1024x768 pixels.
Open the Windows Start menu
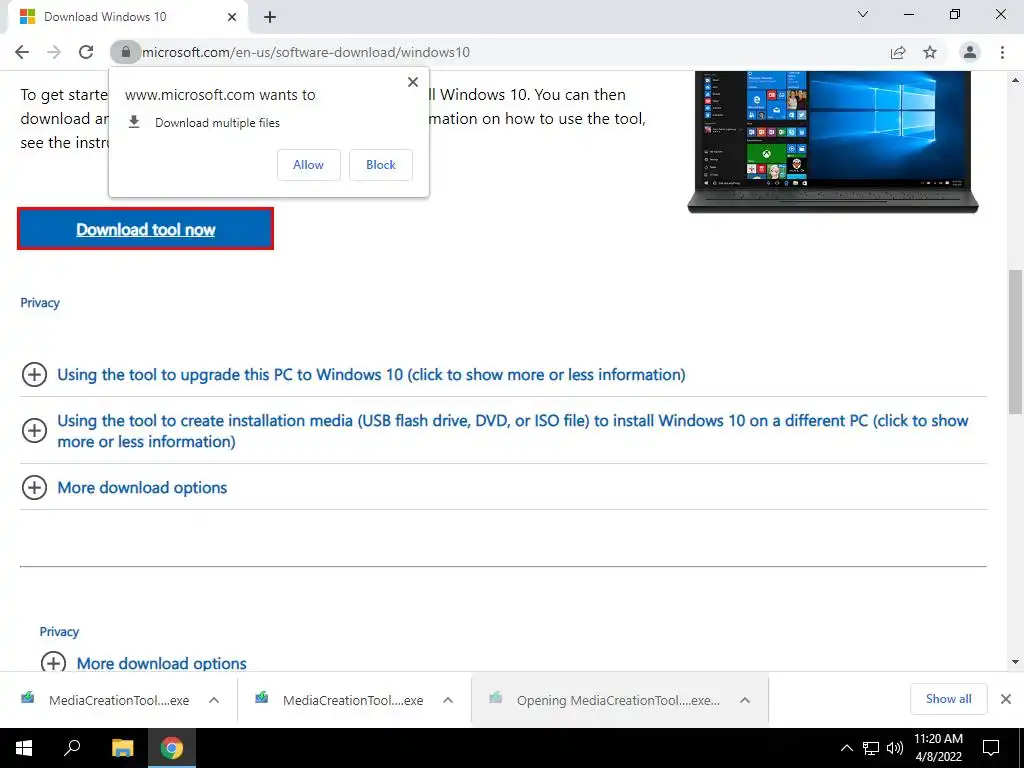tap(24, 748)
